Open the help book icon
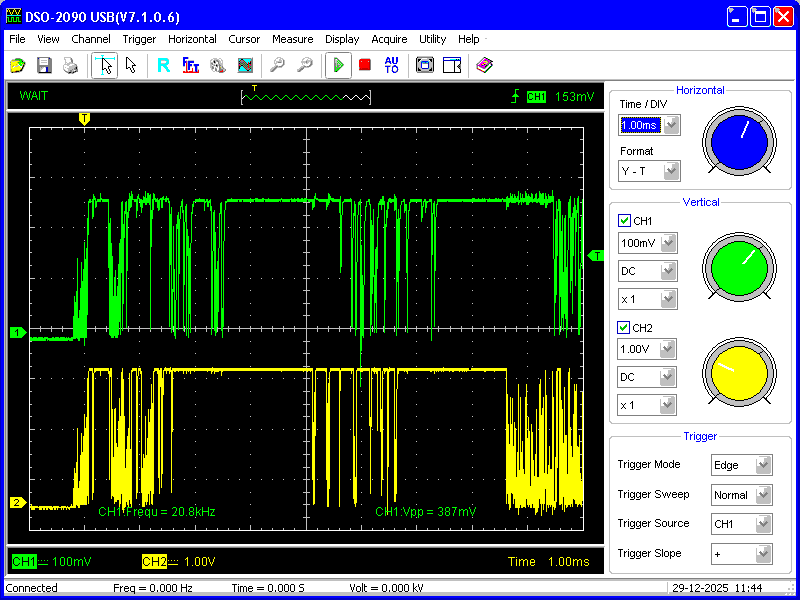 click(x=485, y=65)
